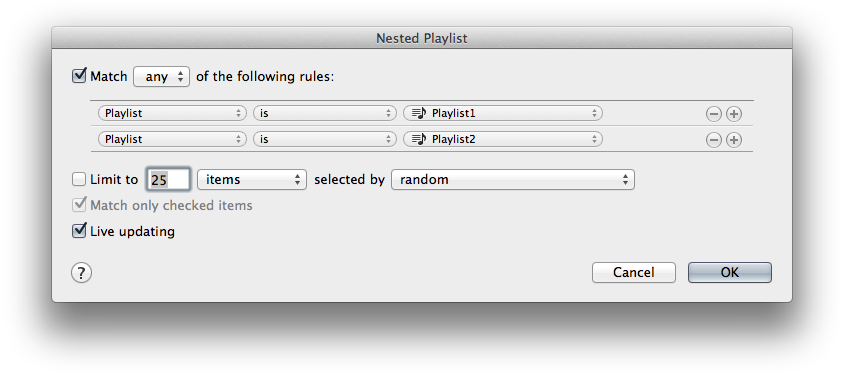Uncheck the Match rules checkbox
This screenshot has height=378, width=846.
pos(79,75)
